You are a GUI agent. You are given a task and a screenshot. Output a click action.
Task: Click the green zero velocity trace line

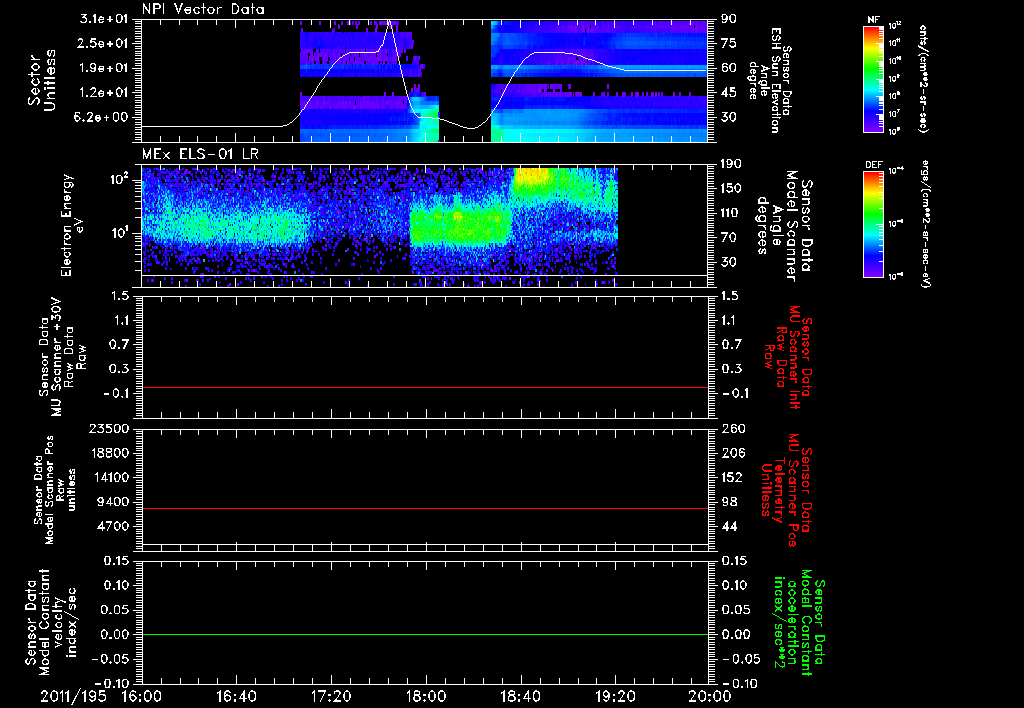coord(425,634)
